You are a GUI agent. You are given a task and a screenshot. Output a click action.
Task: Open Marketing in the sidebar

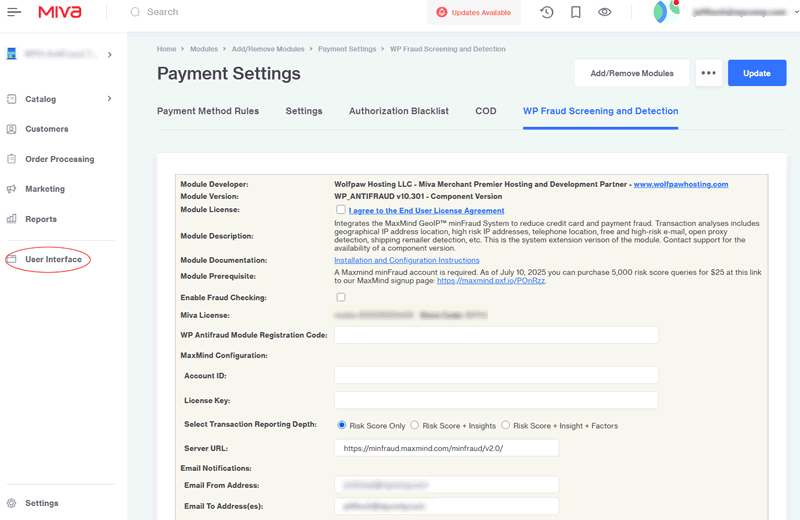coord(45,189)
